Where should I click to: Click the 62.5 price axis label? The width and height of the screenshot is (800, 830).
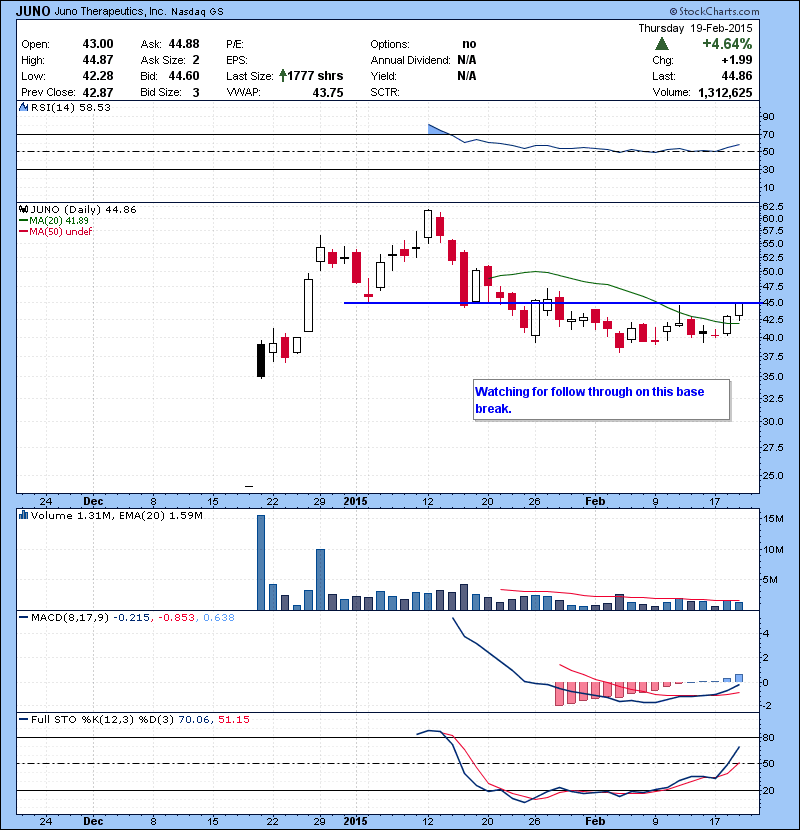tap(772, 206)
